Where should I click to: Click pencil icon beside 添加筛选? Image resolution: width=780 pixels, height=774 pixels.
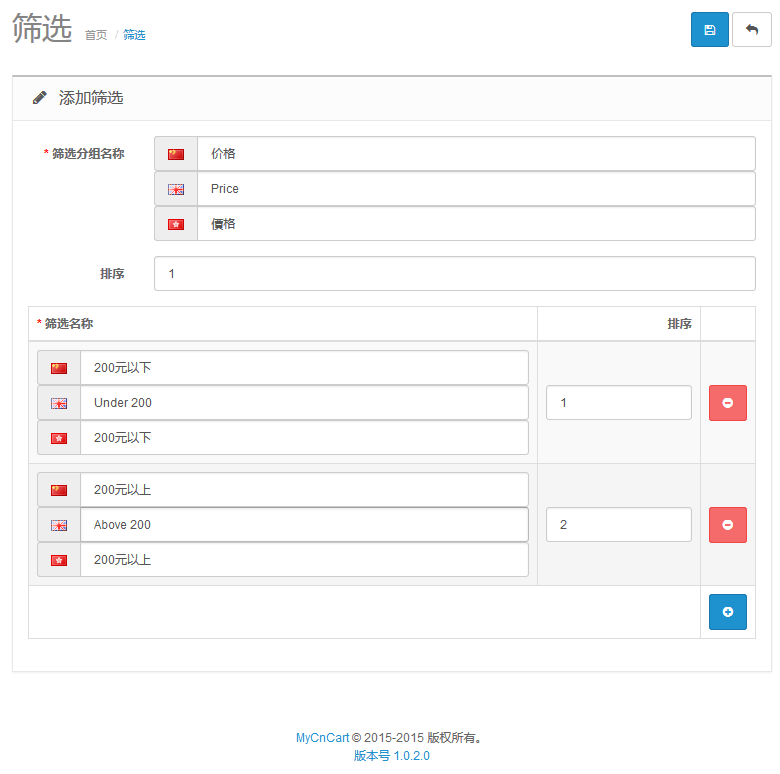(40, 97)
